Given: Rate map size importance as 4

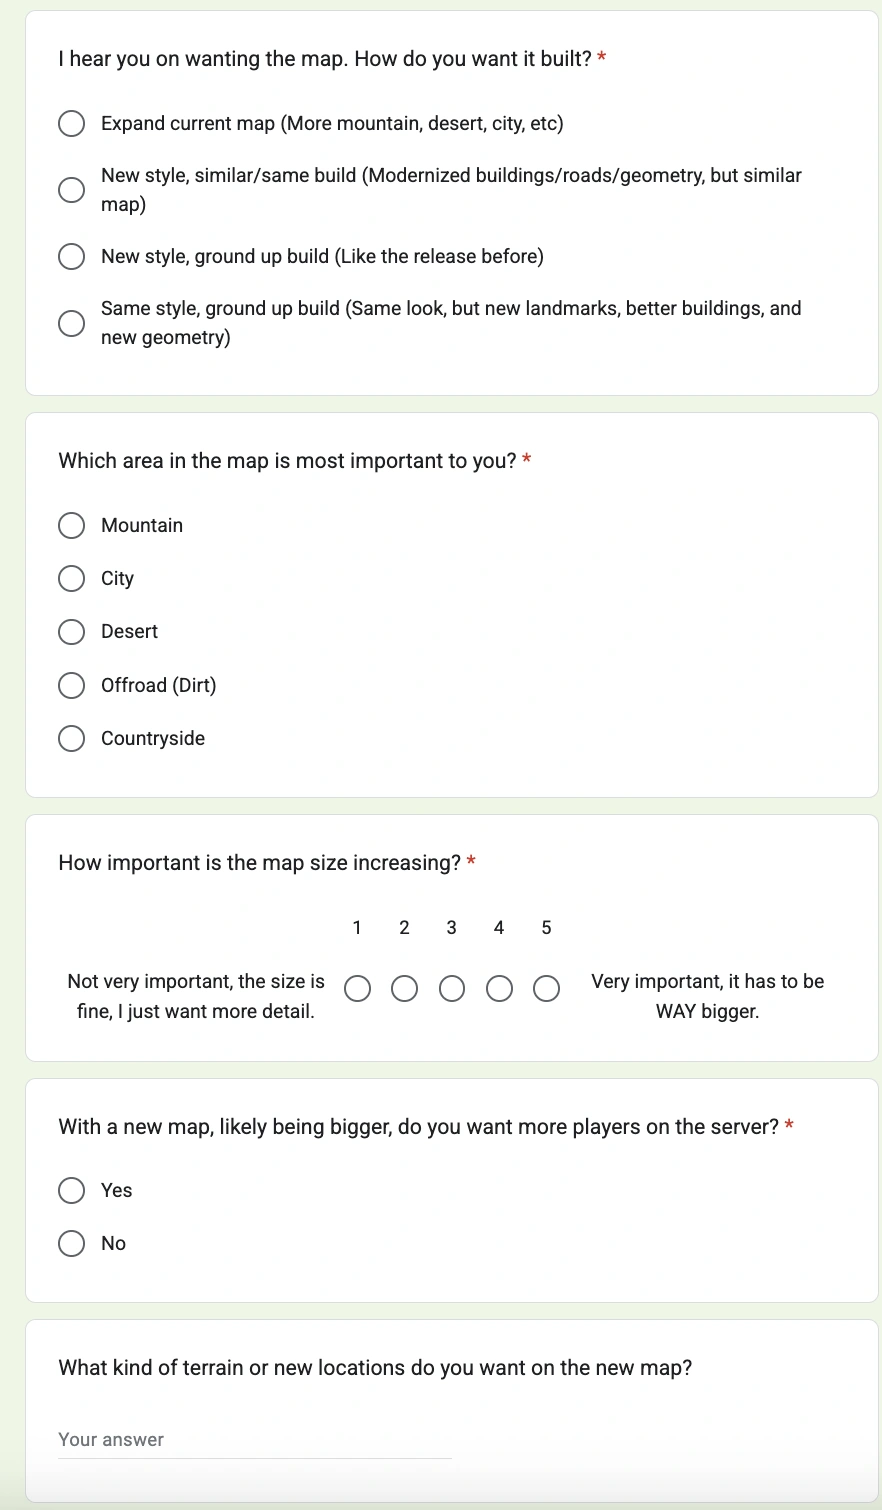Looking at the screenshot, I should [499, 989].
